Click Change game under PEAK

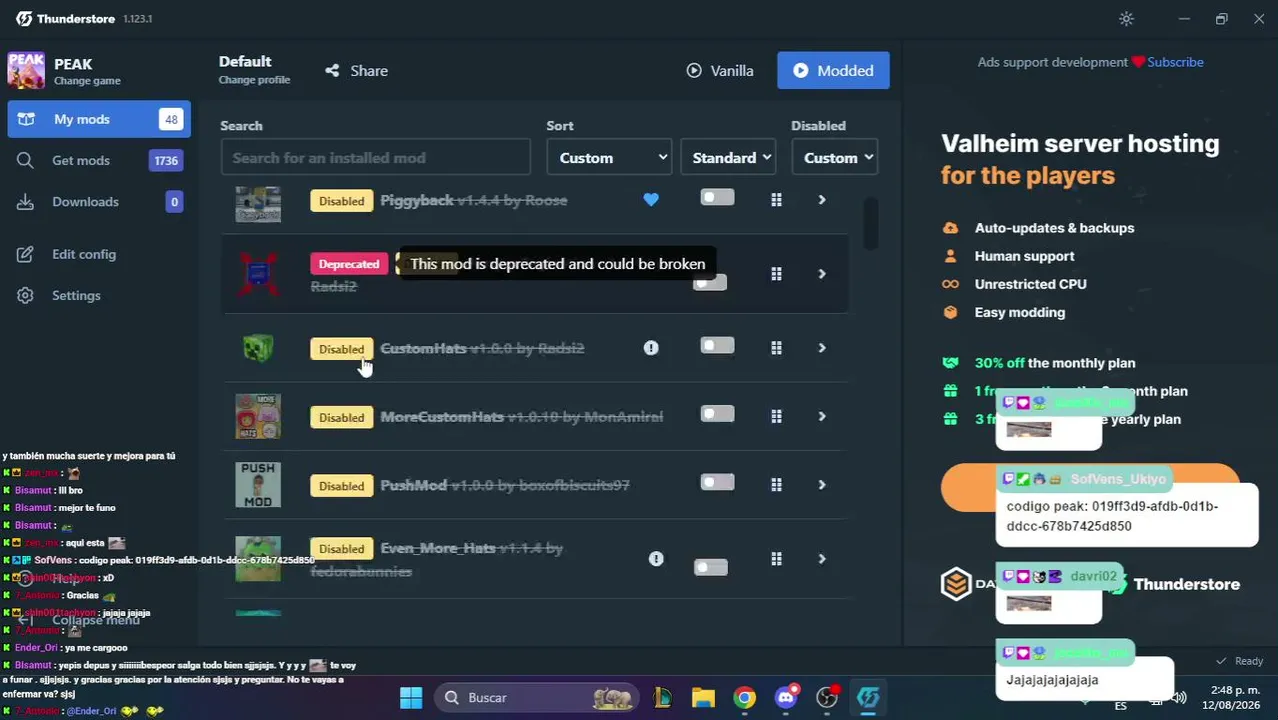pyautogui.click(x=87, y=81)
